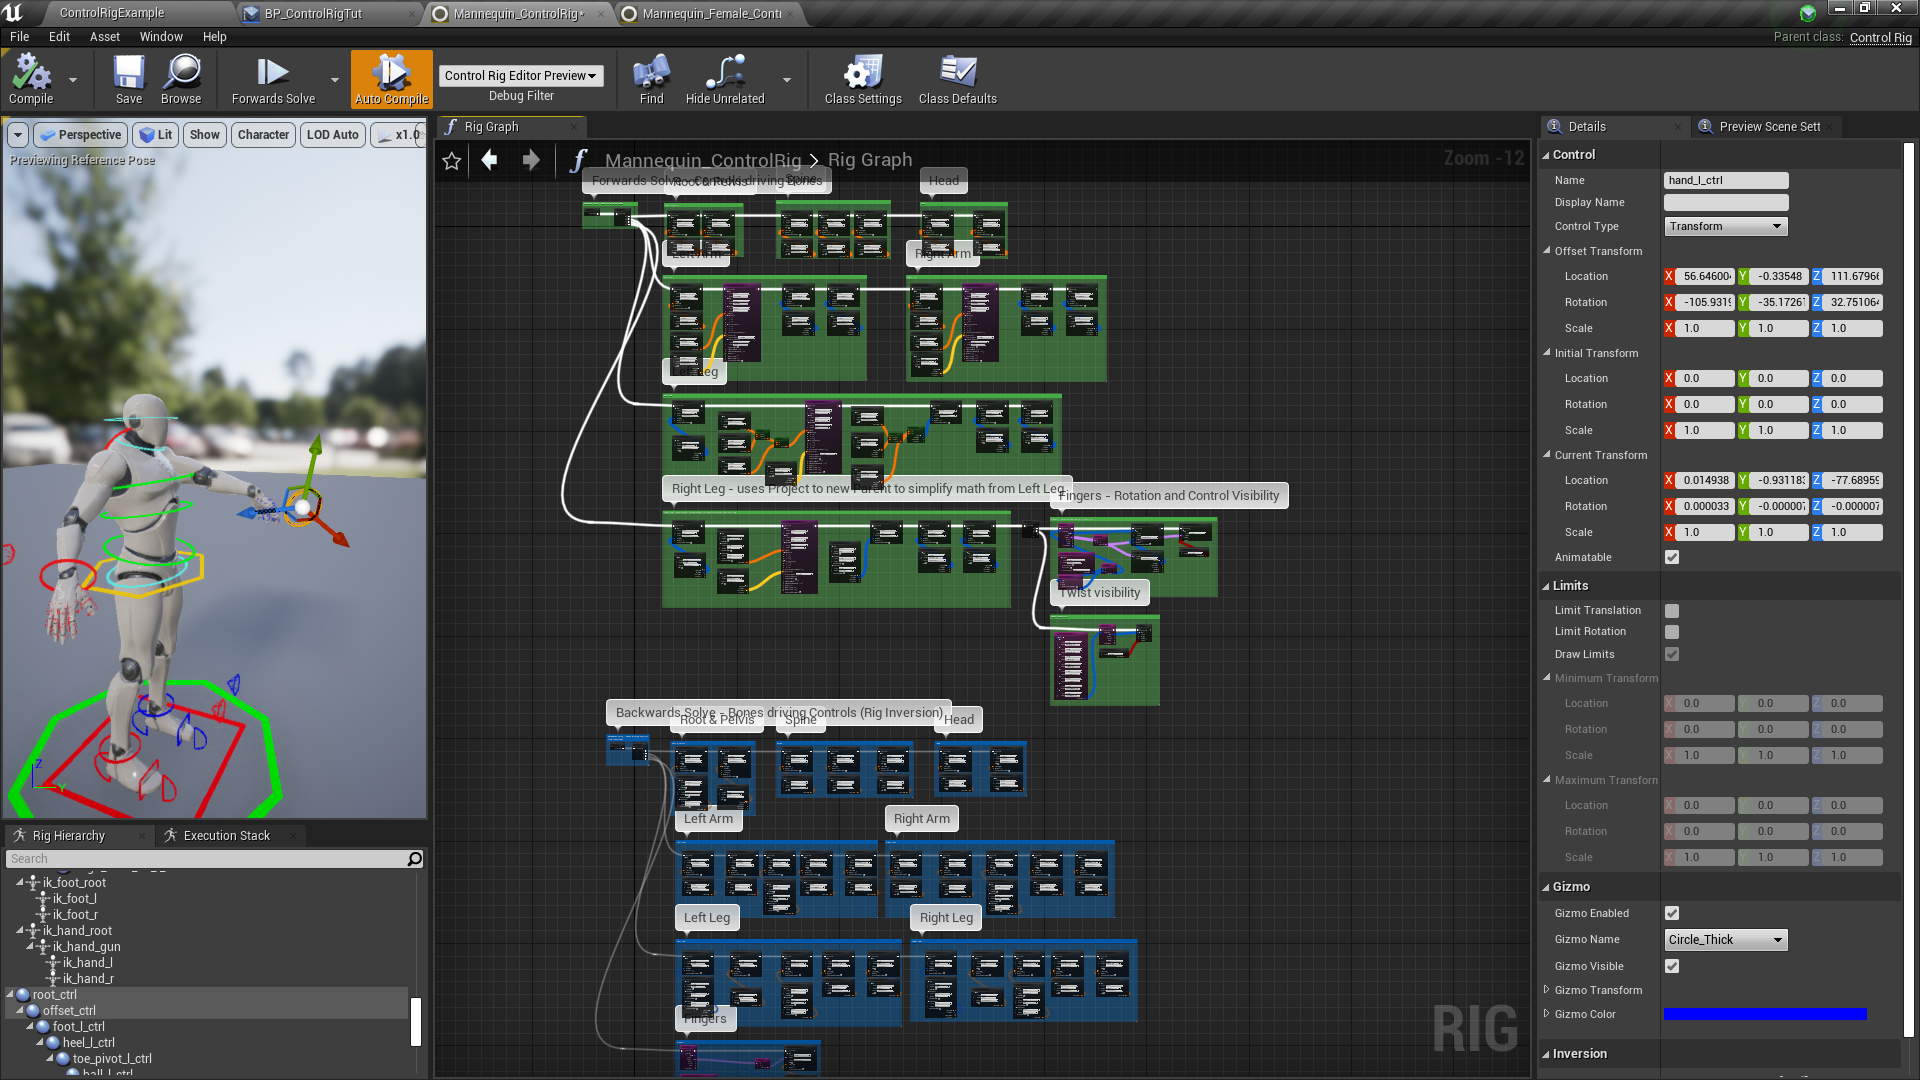
Task: Toggle the Gizmo Enabled checkbox
Action: pos(1672,914)
